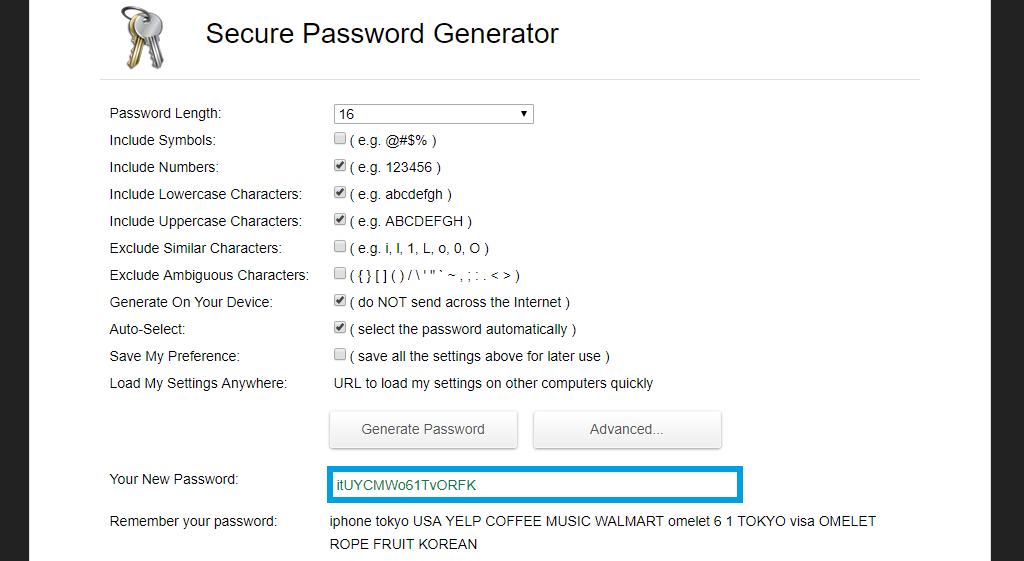Click the Secure Password Generator heading

click(382, 34)
